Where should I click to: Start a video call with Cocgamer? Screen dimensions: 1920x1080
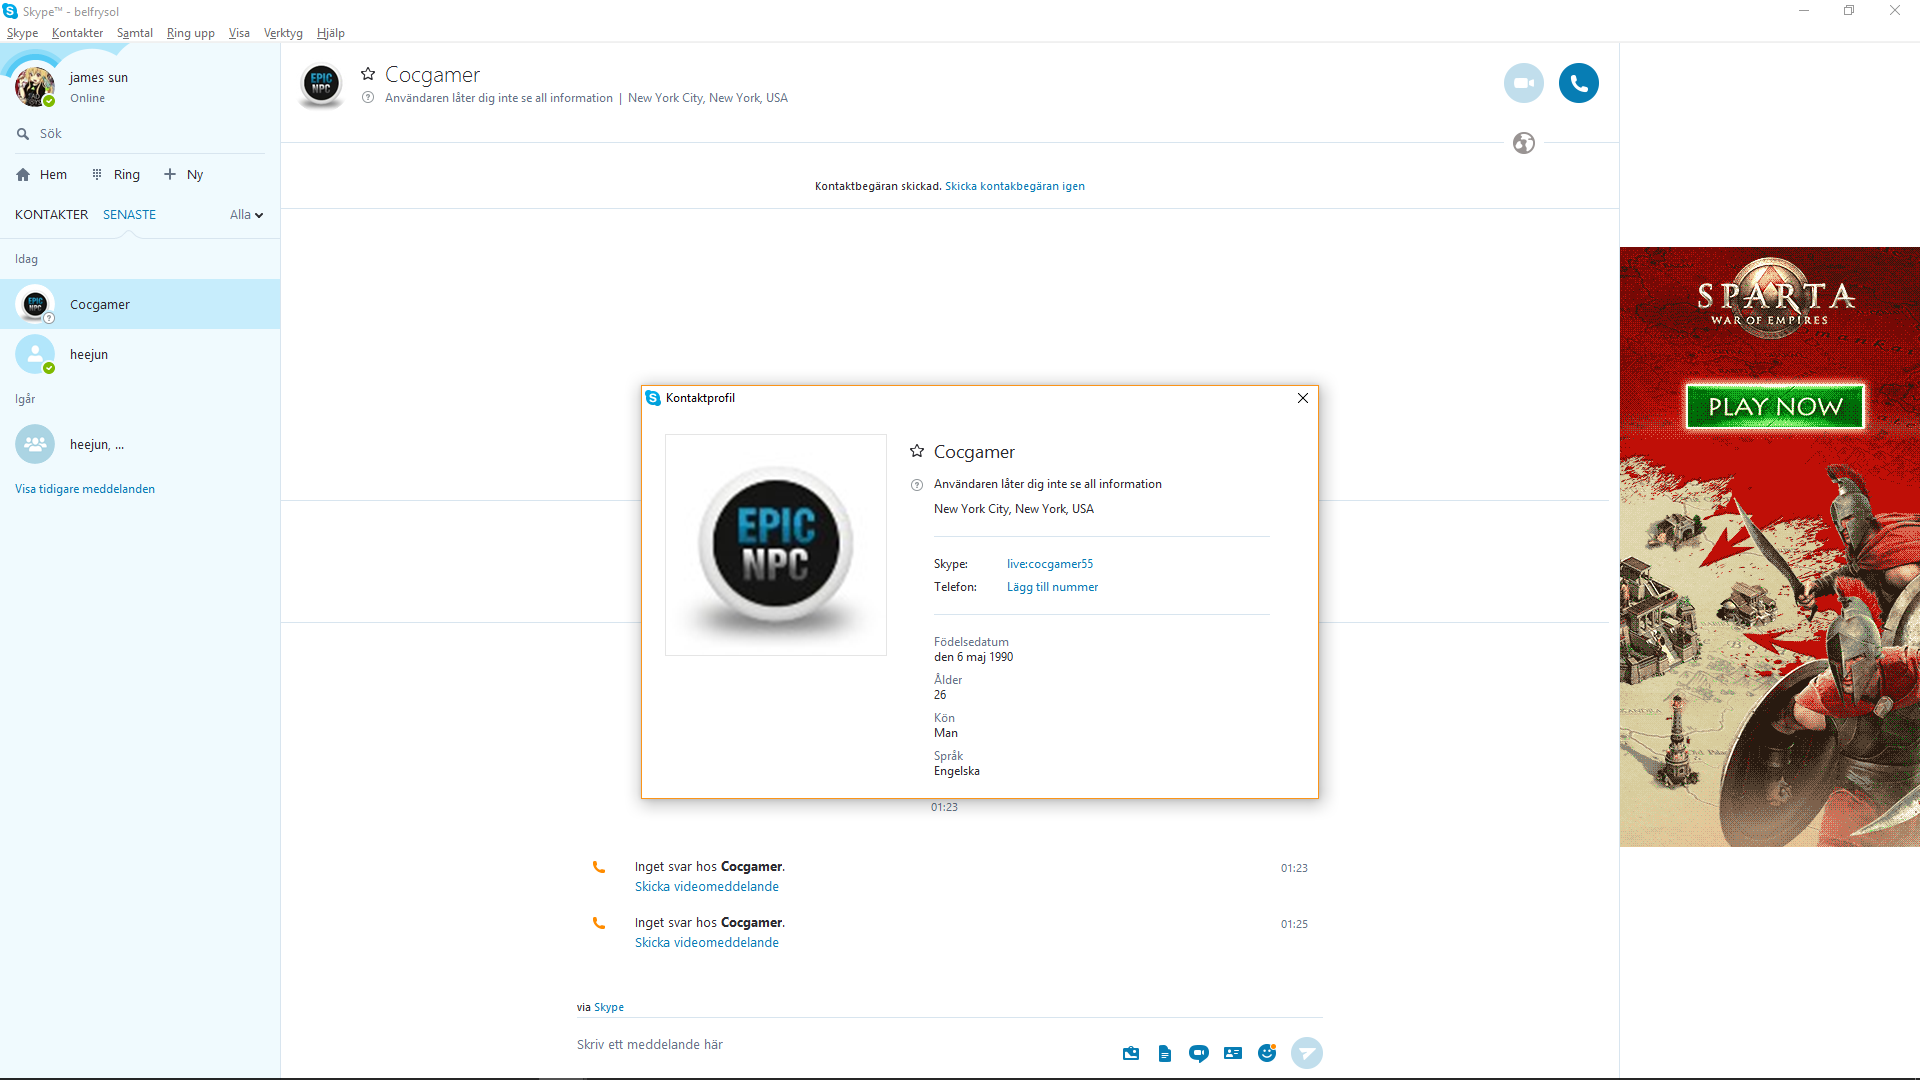coord(1523,83)
